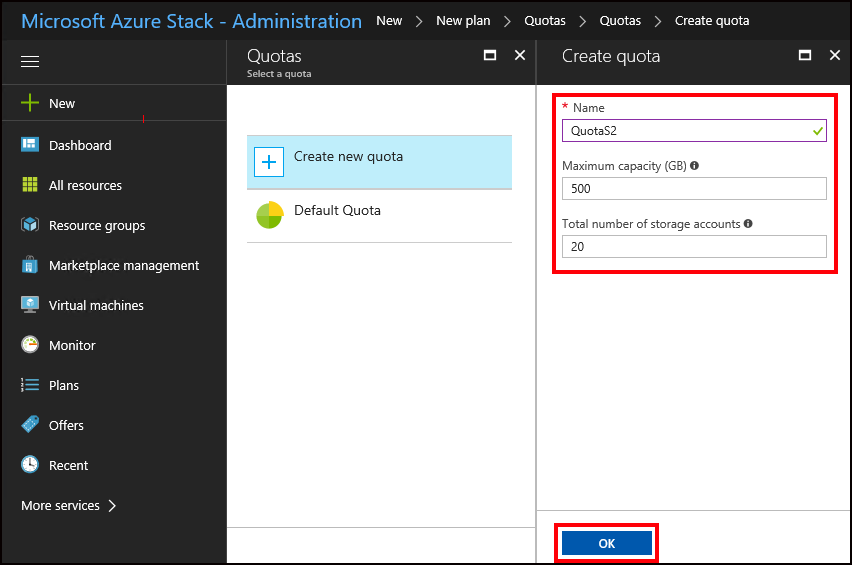Expand More services chevron
Viewport: 852px width, 565px height.
click(112, 506)
